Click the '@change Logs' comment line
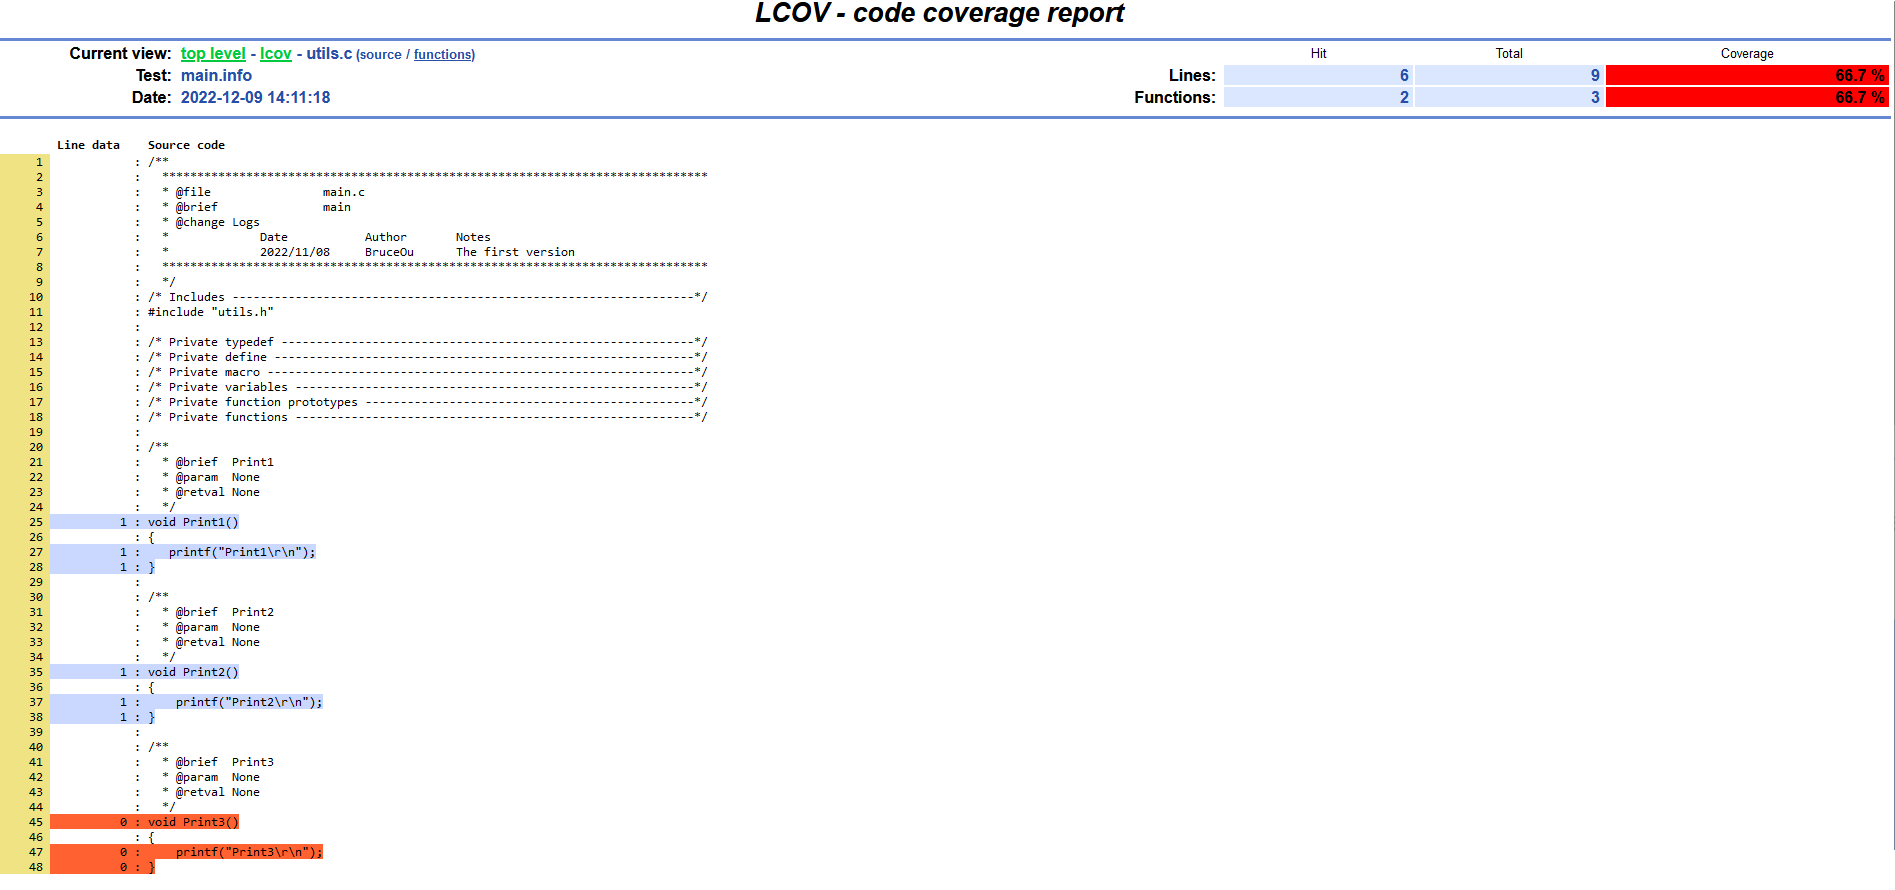This screenshot has width=1895, height=890. pos(211,223)
